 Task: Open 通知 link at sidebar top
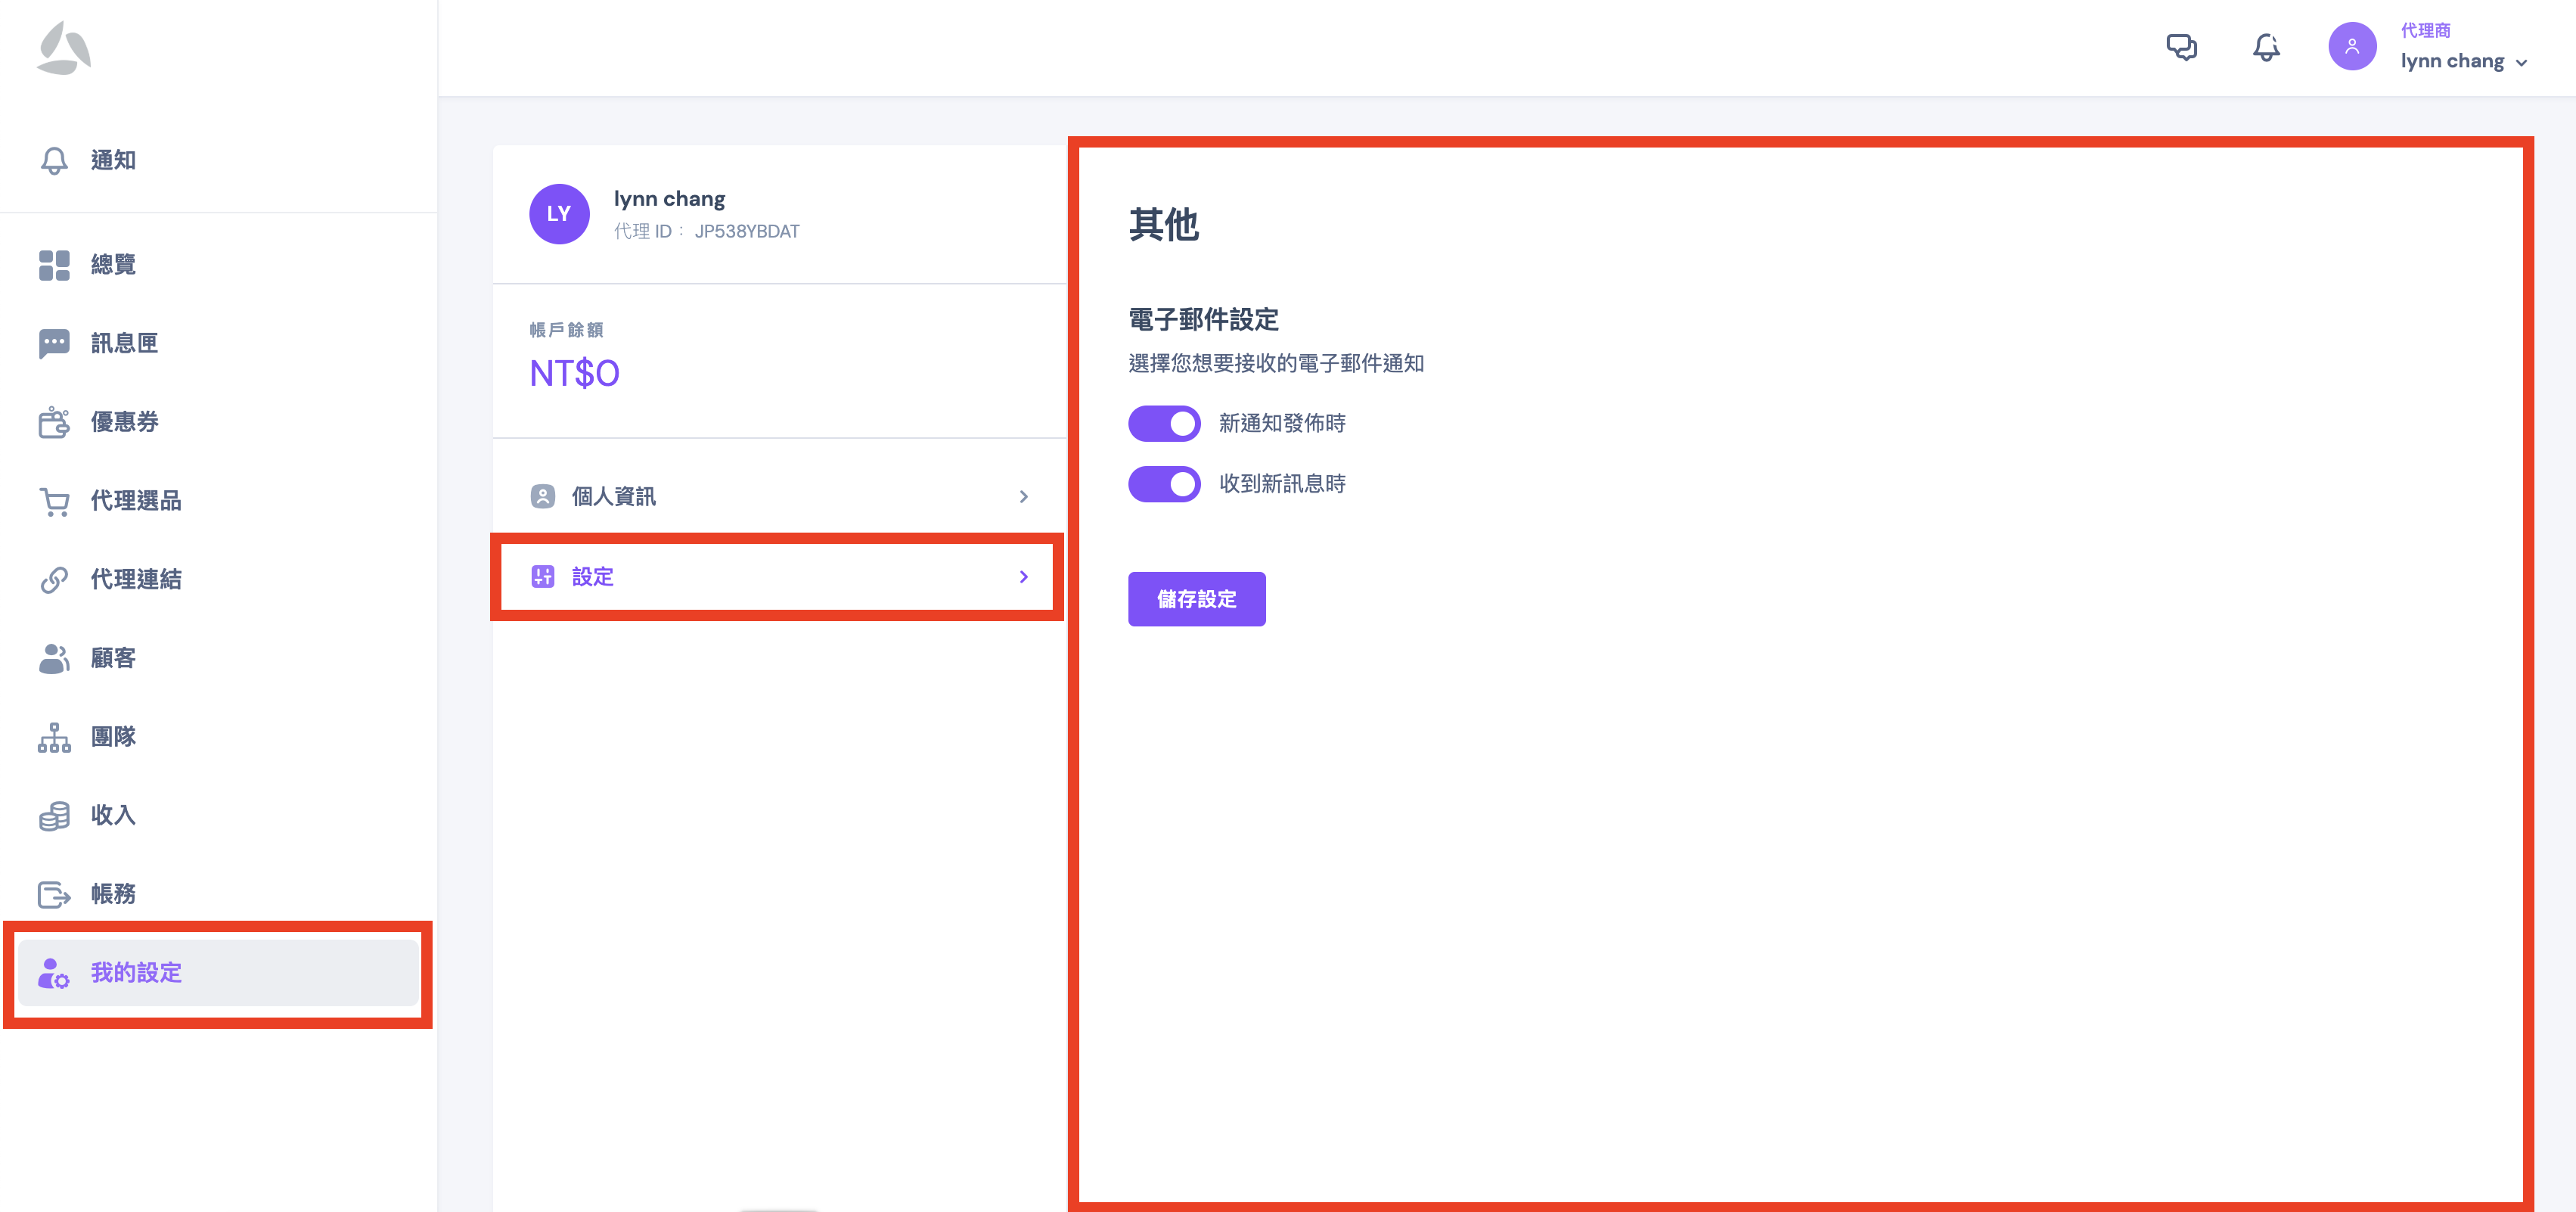(113, 160)
